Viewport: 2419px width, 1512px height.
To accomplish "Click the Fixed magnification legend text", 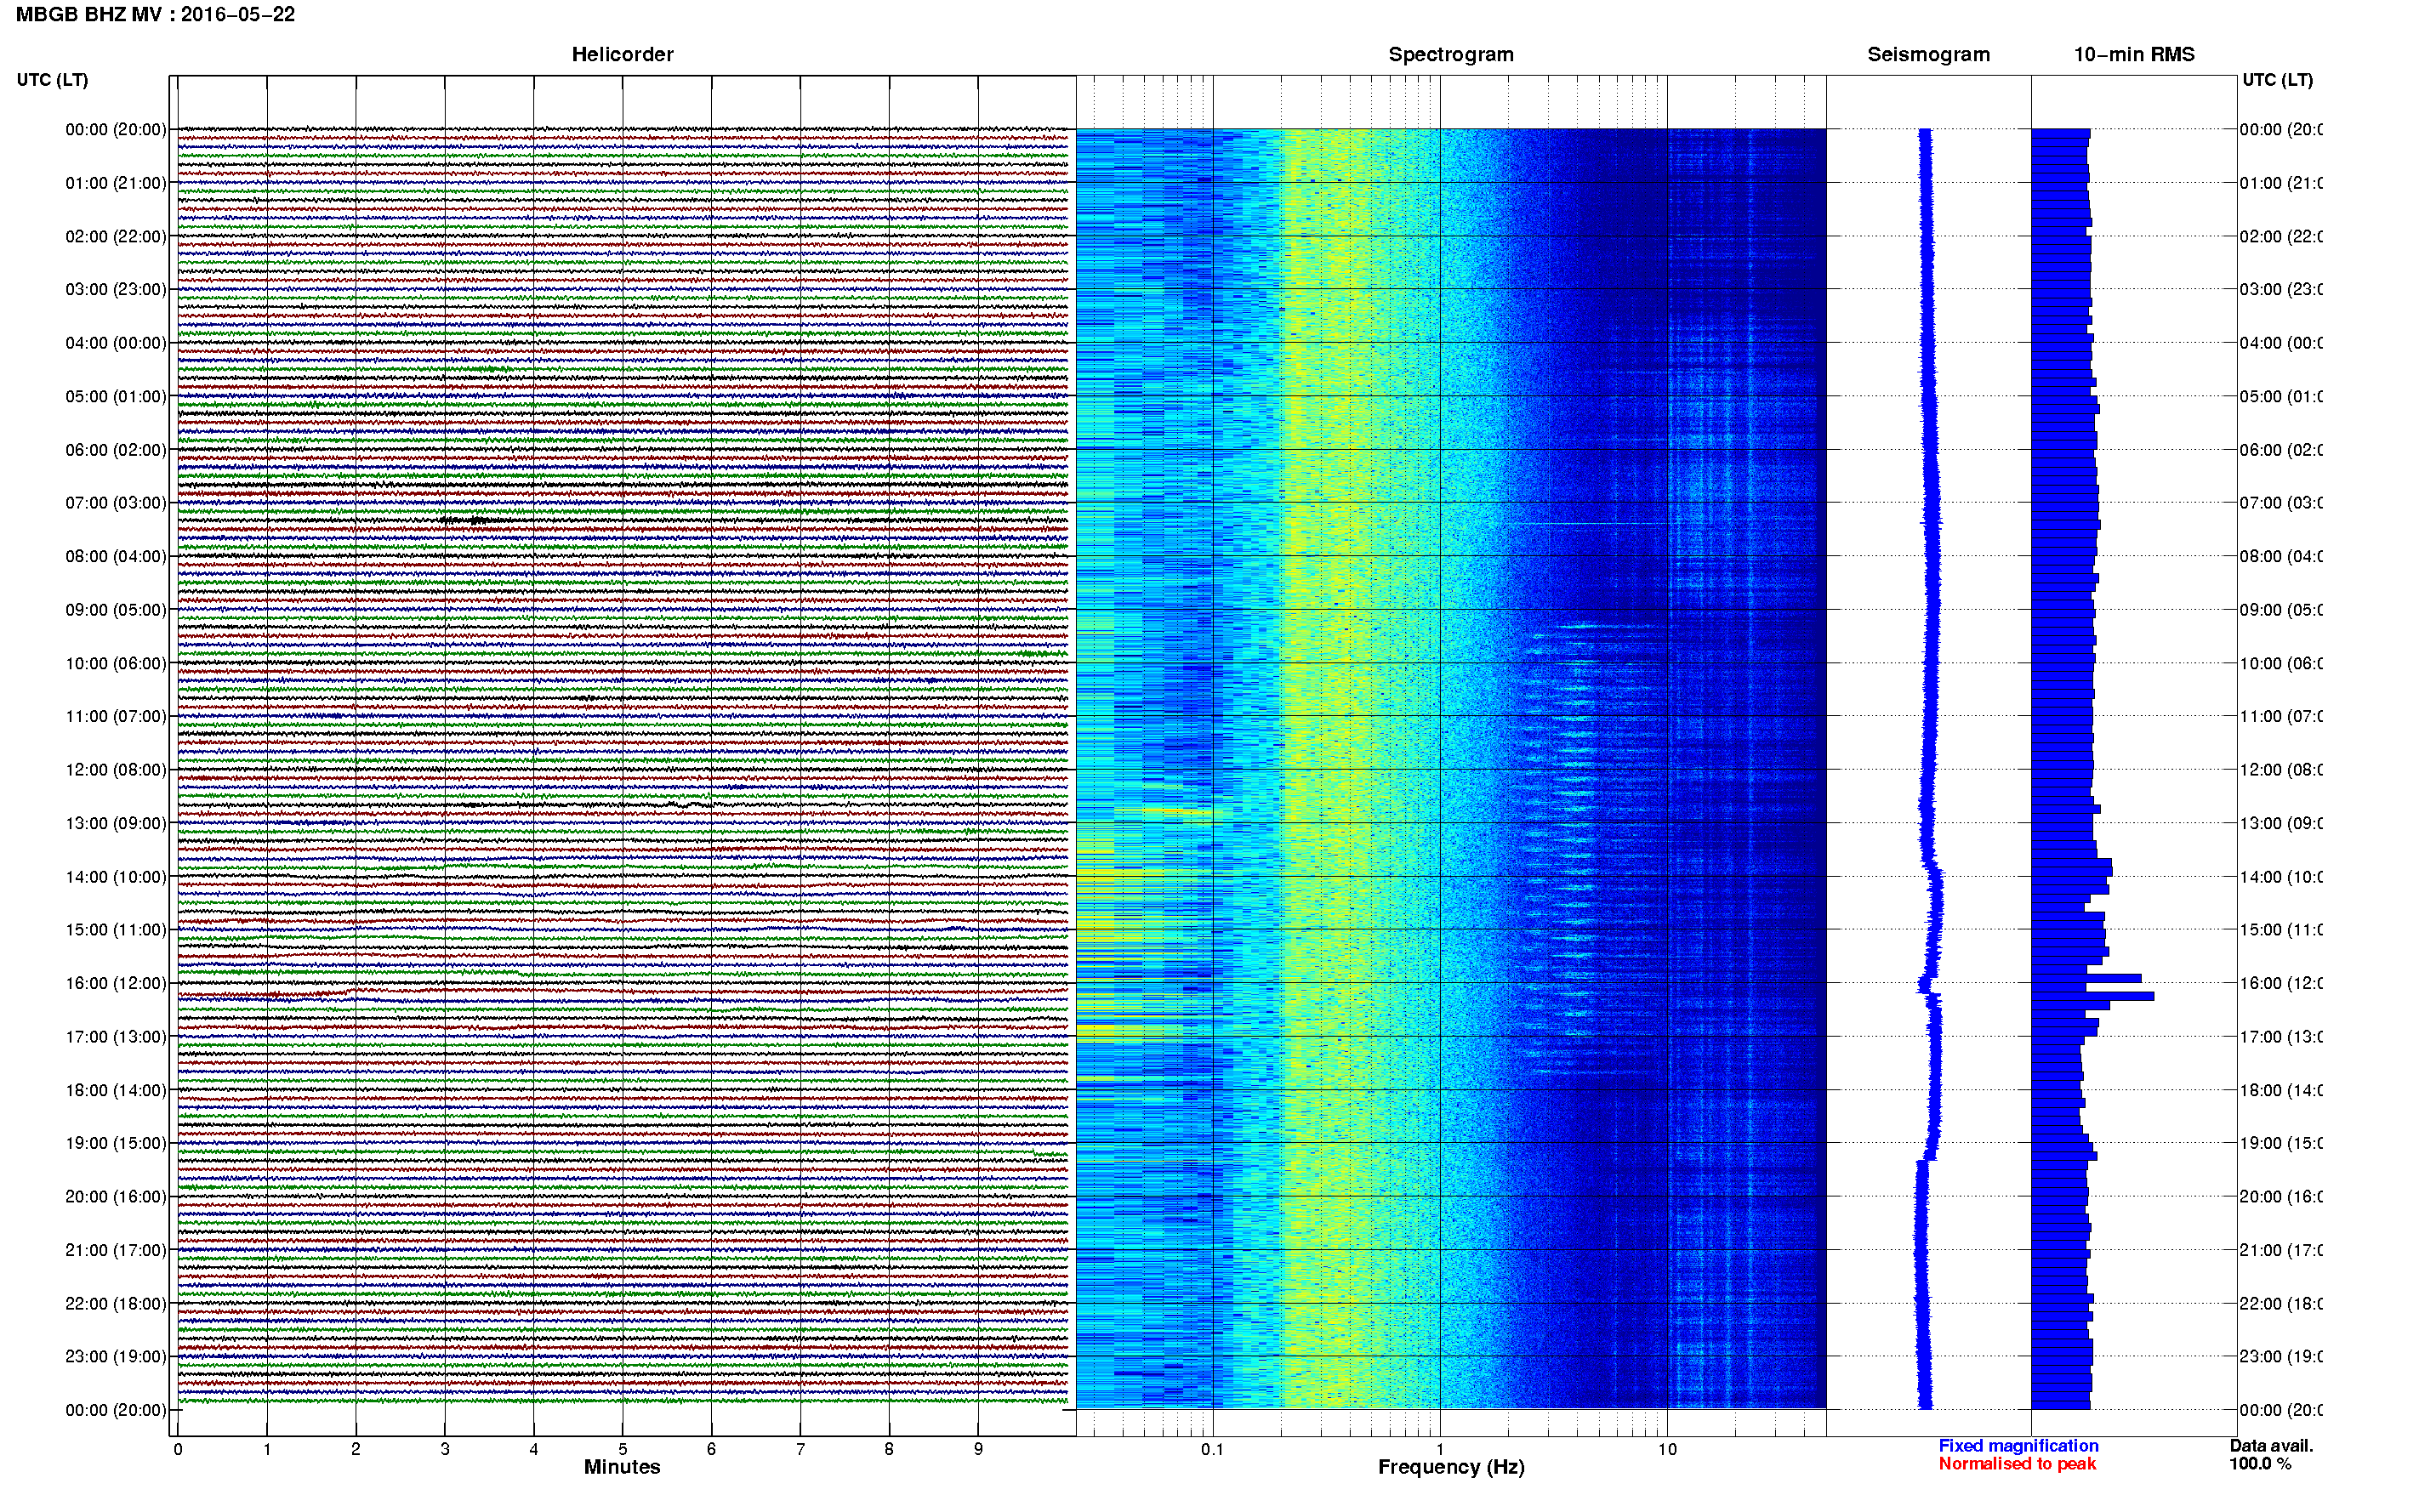I will [x=2018, y=1446].
